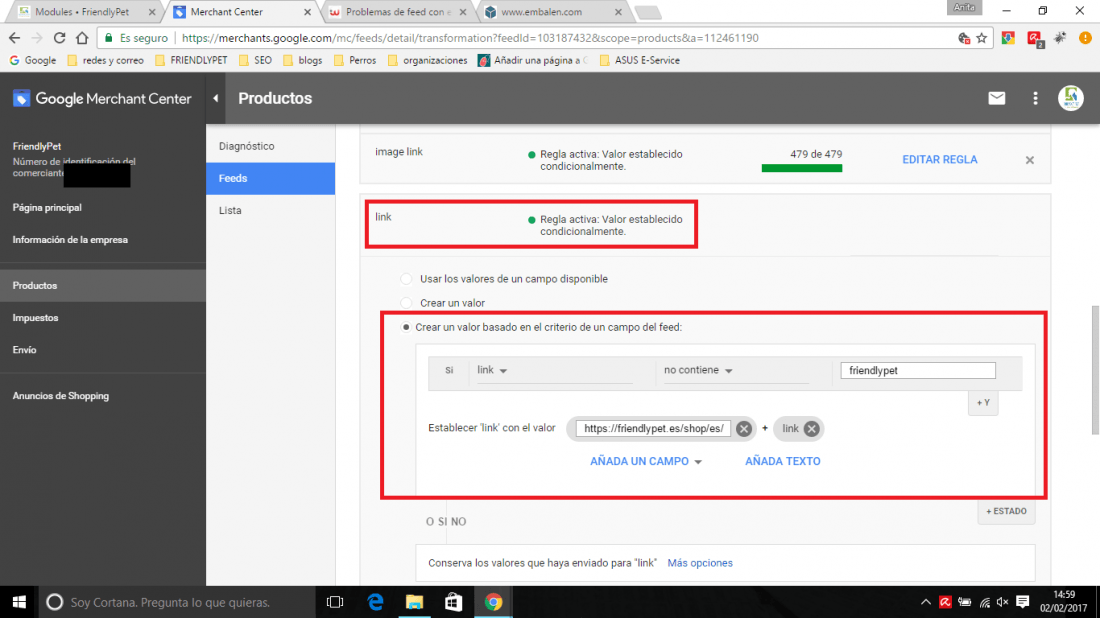Viewport: 1100px width, 618px height.
Task: Click the 479 de 479 progress bar
Action: (802, 168)
